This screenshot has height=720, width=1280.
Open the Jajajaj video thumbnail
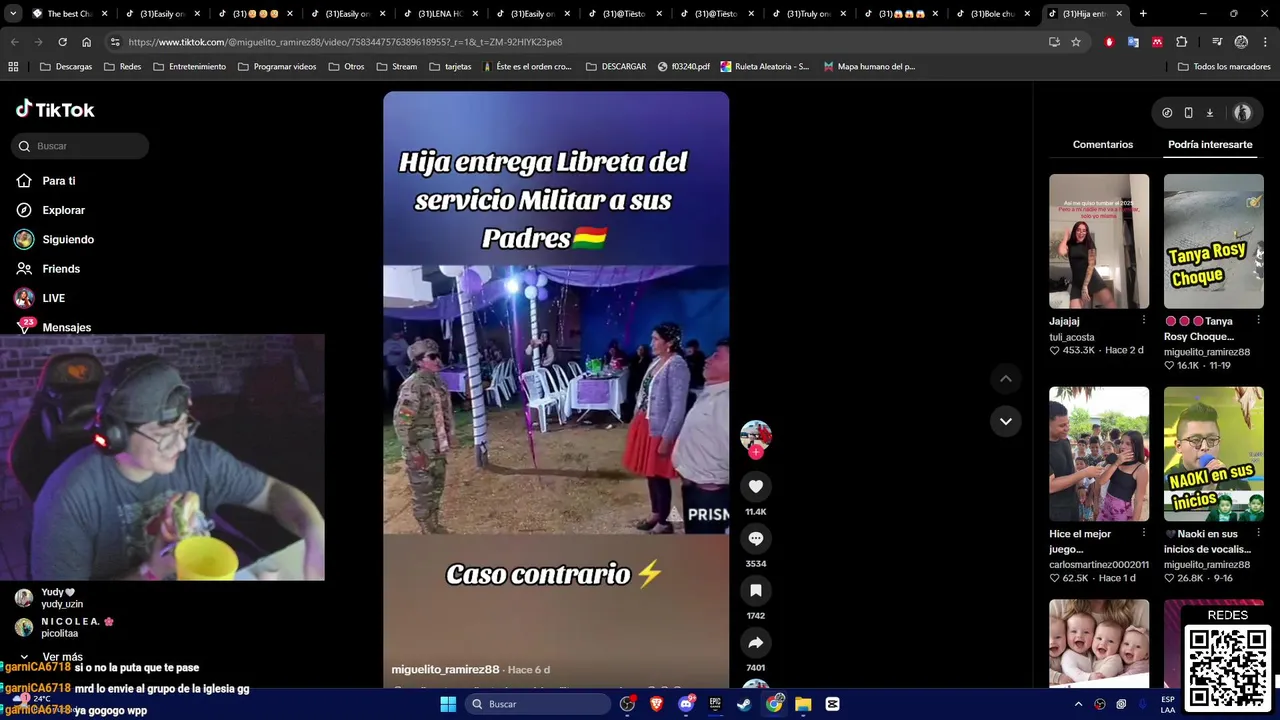click(x=1099, y=241)
